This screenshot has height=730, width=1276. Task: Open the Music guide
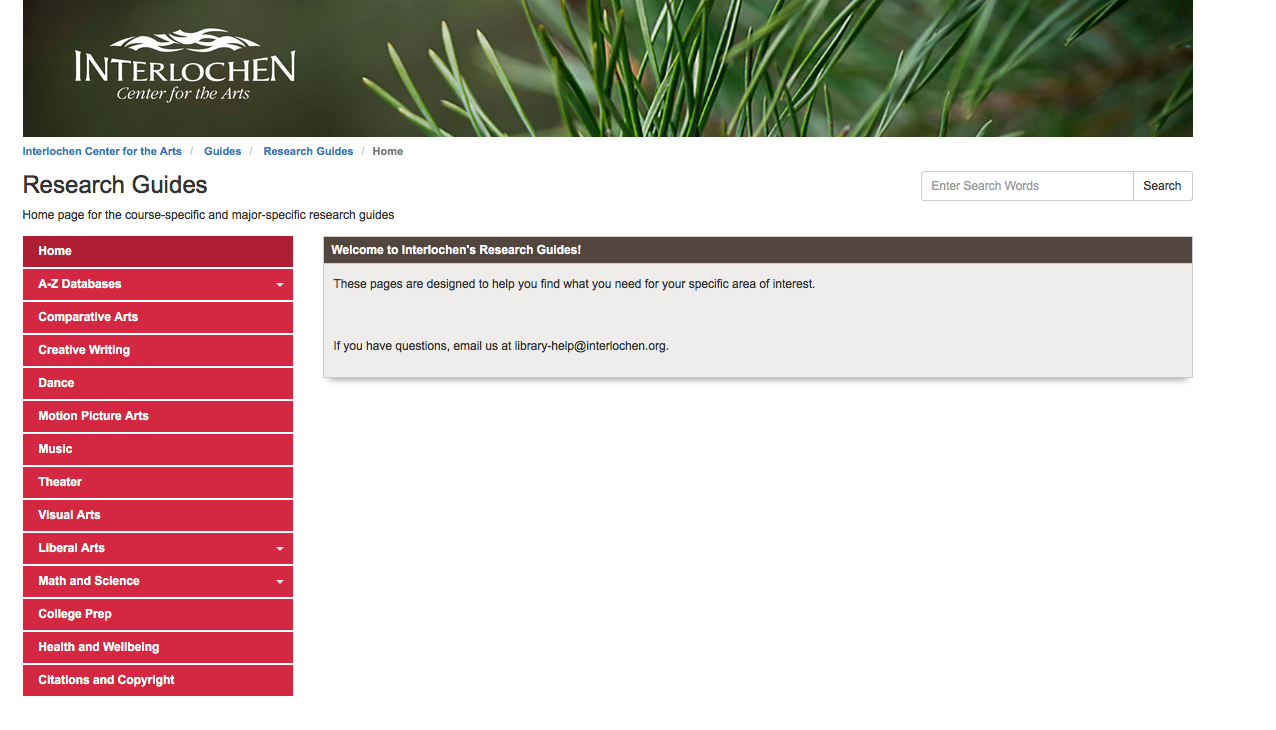point(158,449)
